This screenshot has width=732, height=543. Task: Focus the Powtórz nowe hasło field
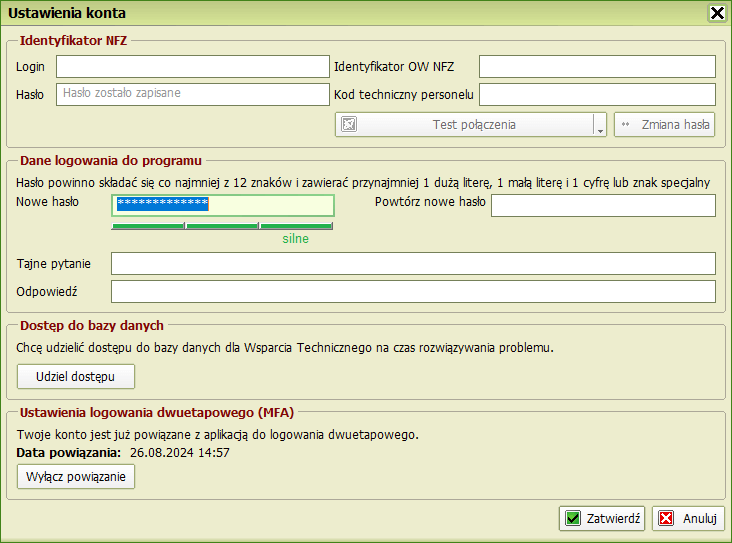[x=603, y=205]
